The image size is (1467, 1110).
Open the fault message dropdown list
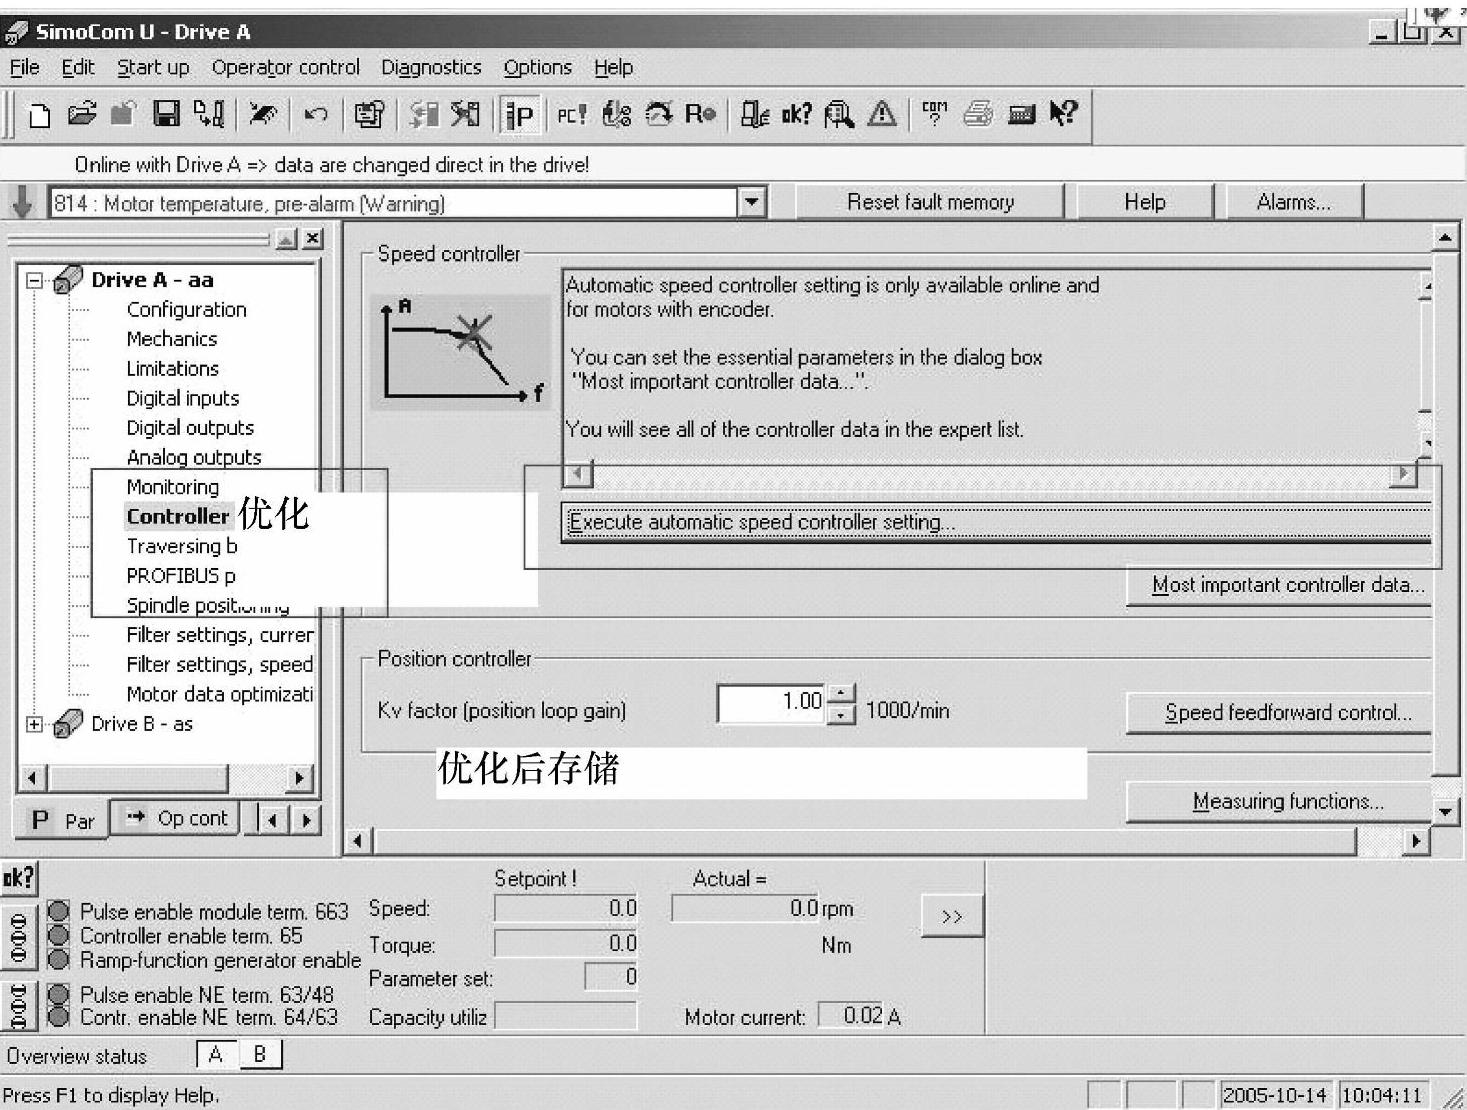751,203
